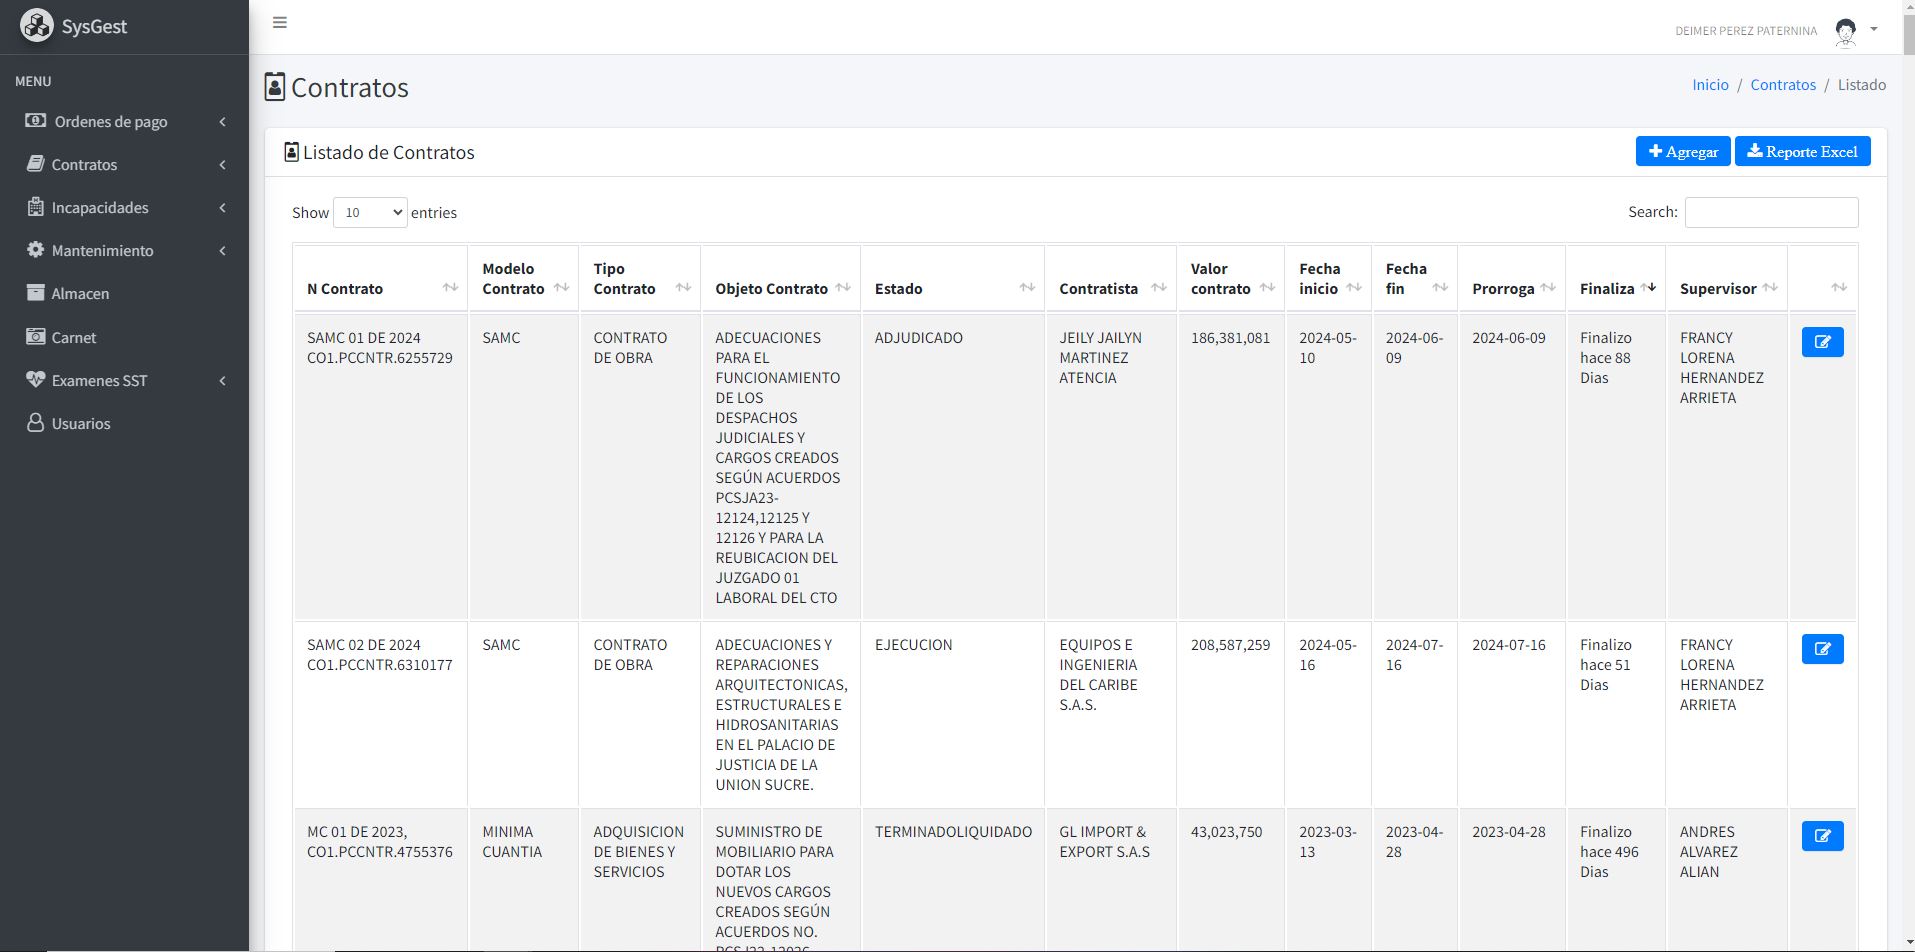This screenshot has height=952, width=1915.
Task: Open the user avatar profile menu
Action: coord(1846,31)
